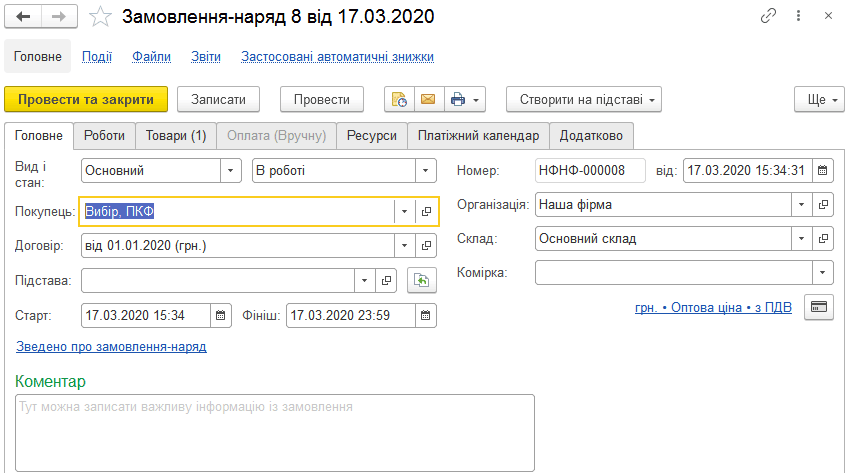Print document using the printer icon
Image resolution: width=848 pixels, height=473 pixels.
tap(458, 99)
